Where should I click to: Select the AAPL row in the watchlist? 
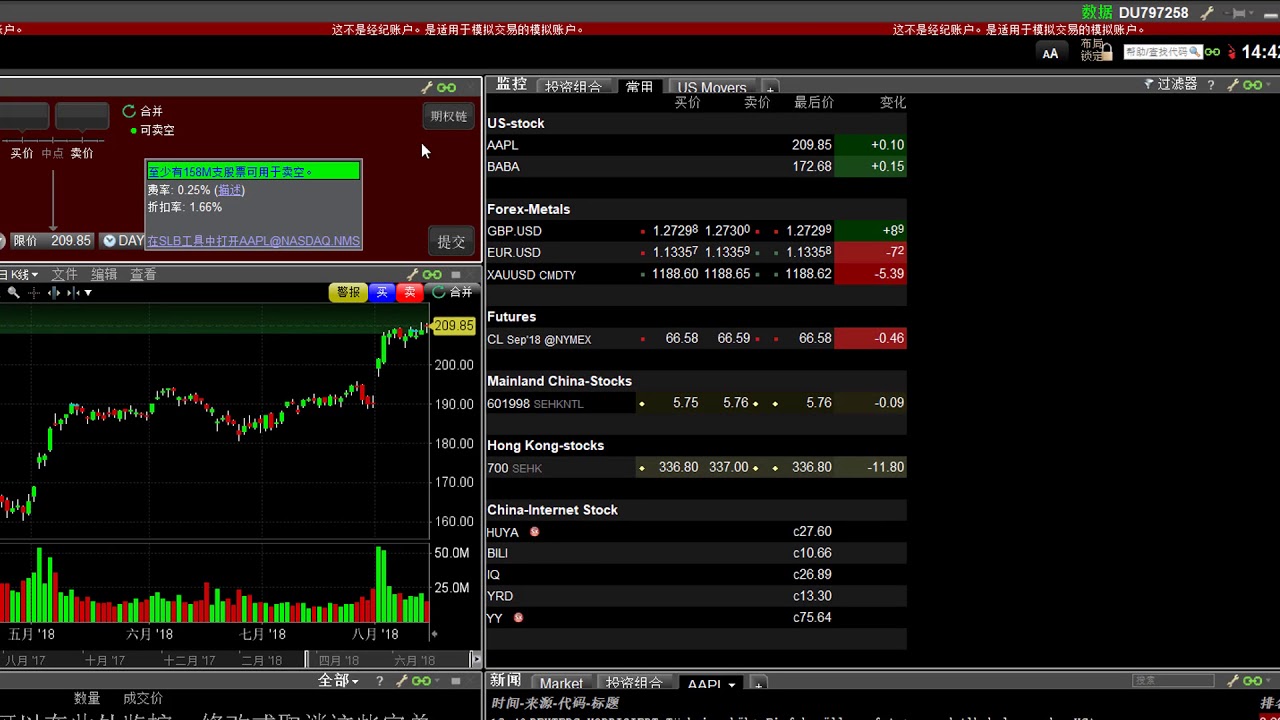696,145
